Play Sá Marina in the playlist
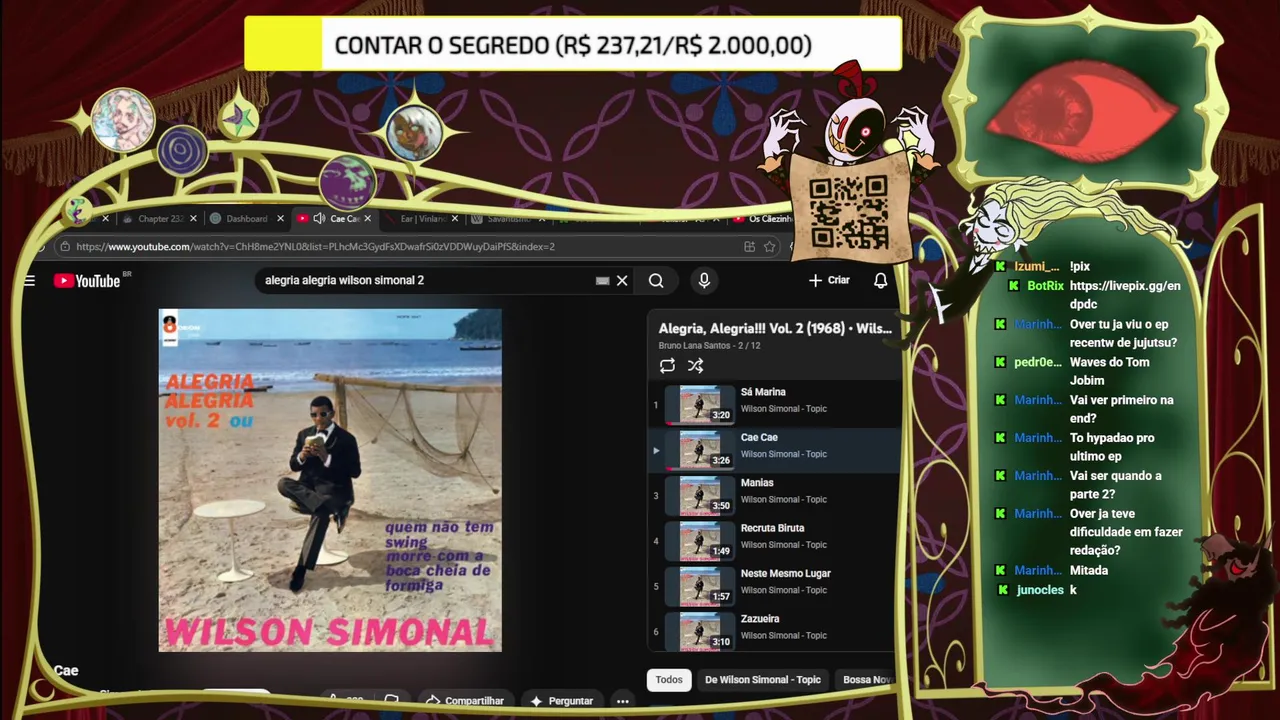Image resolution: width=1280 pixels, height=720 pixels. (774, 405)
